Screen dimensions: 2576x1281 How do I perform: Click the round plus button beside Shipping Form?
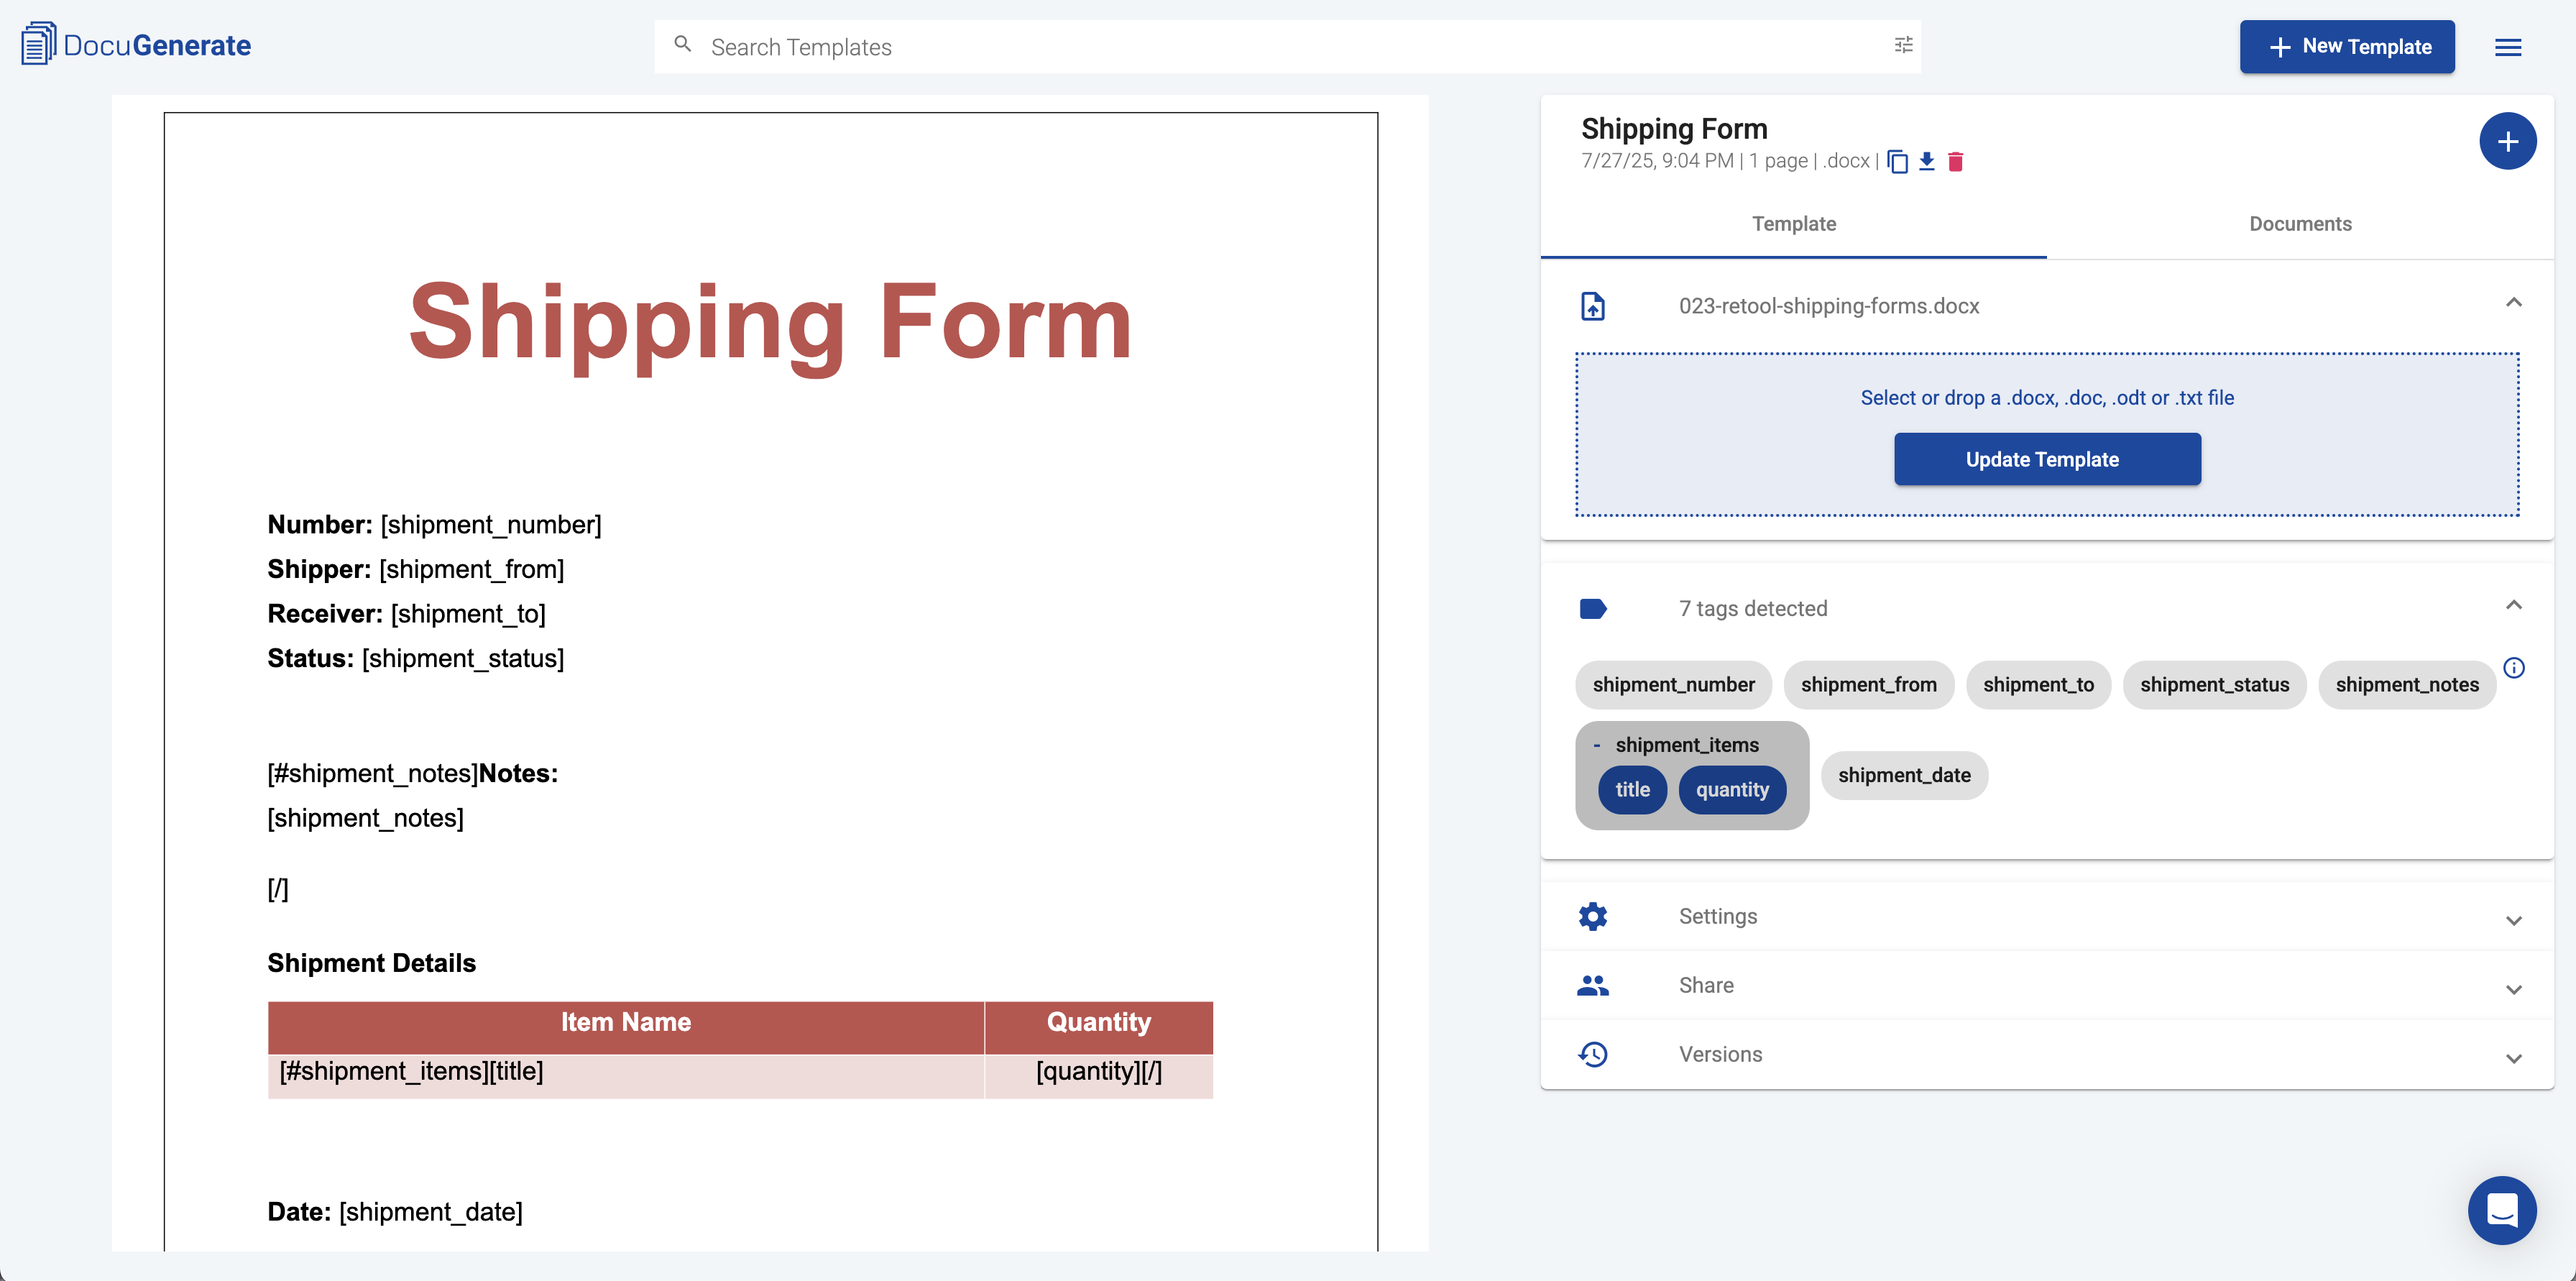[2507, 141]
